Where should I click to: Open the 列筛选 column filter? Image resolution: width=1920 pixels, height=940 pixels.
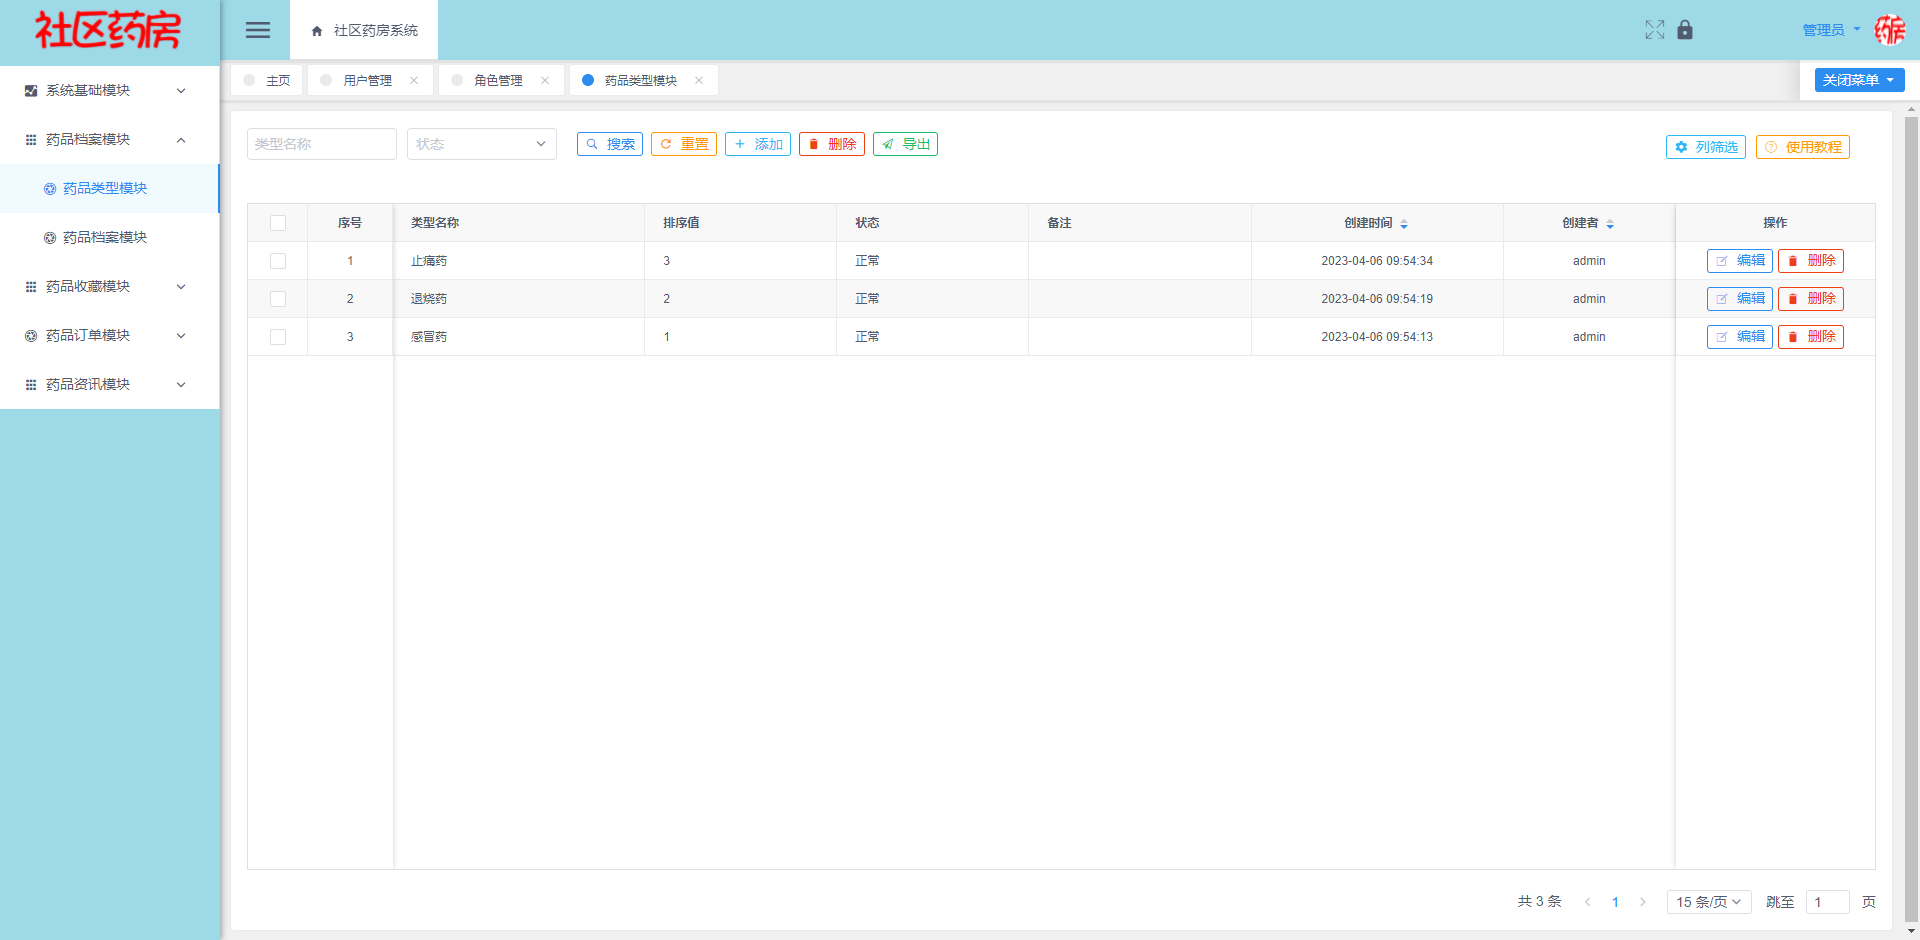point(1706,147)
